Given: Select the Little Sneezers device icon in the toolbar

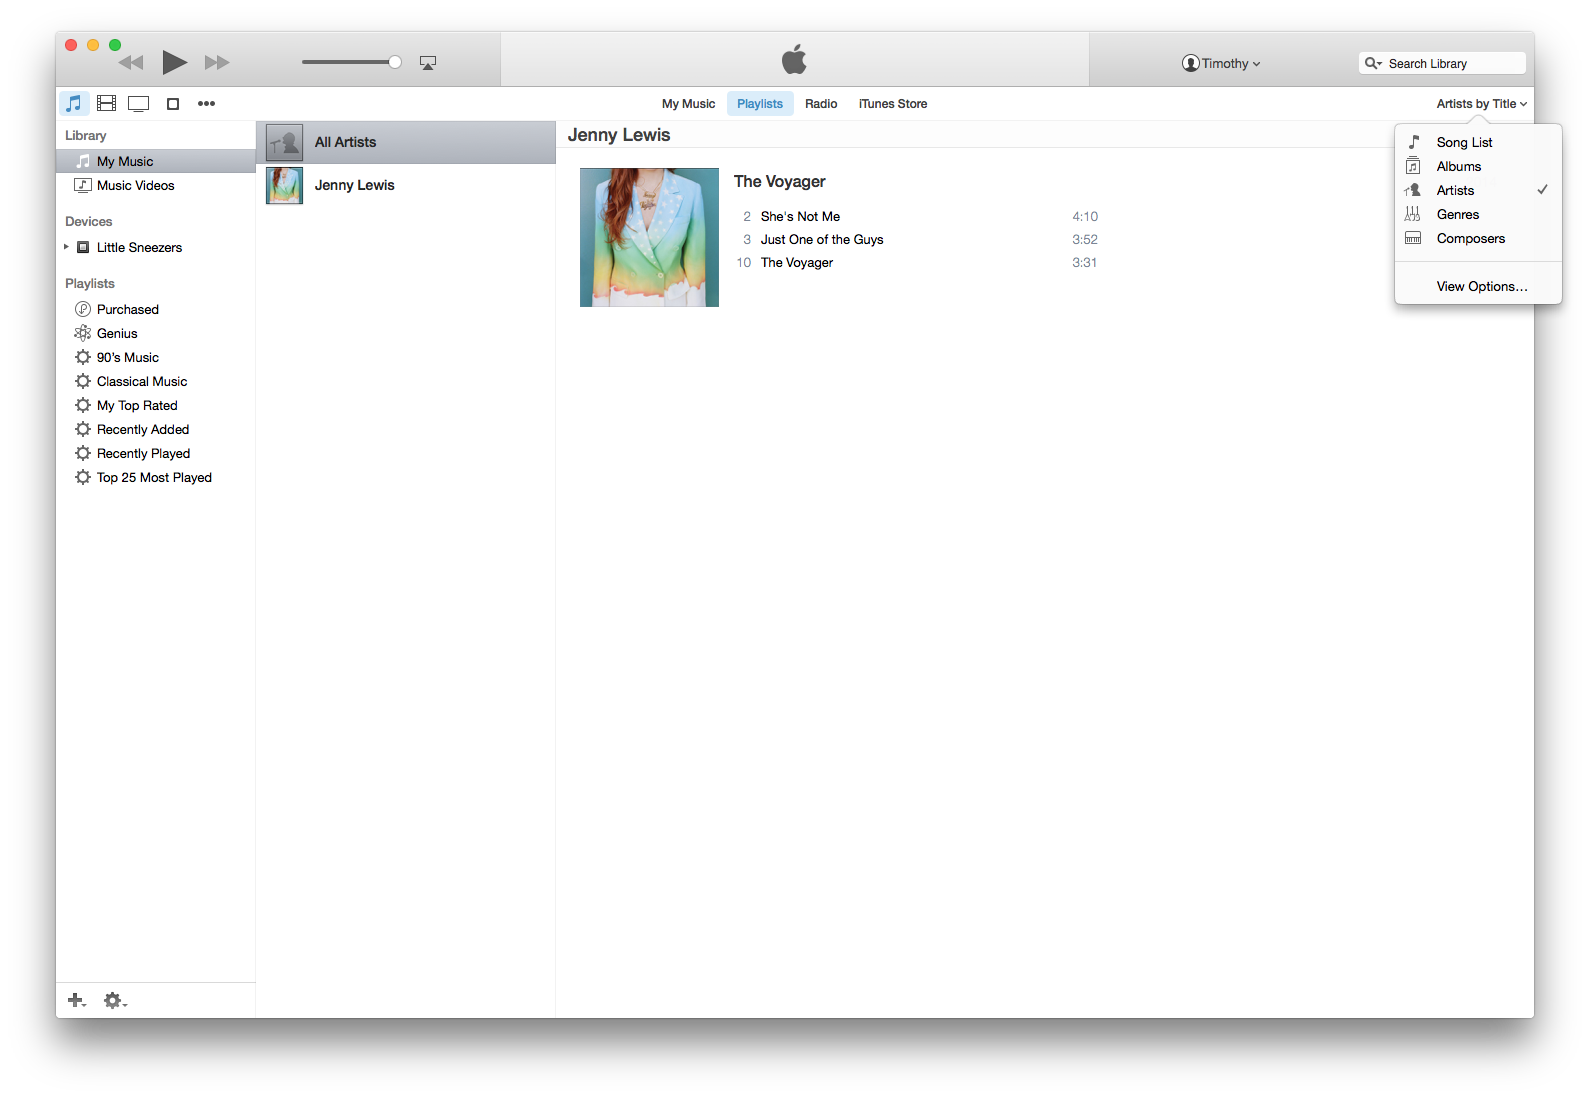Looking at the screenshot, I should pos(173,104).
